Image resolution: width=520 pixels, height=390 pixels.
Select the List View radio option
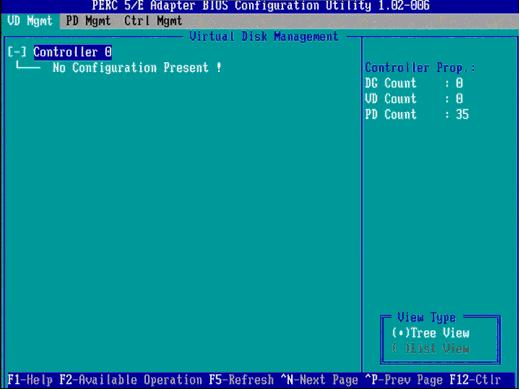pos(431,348)
